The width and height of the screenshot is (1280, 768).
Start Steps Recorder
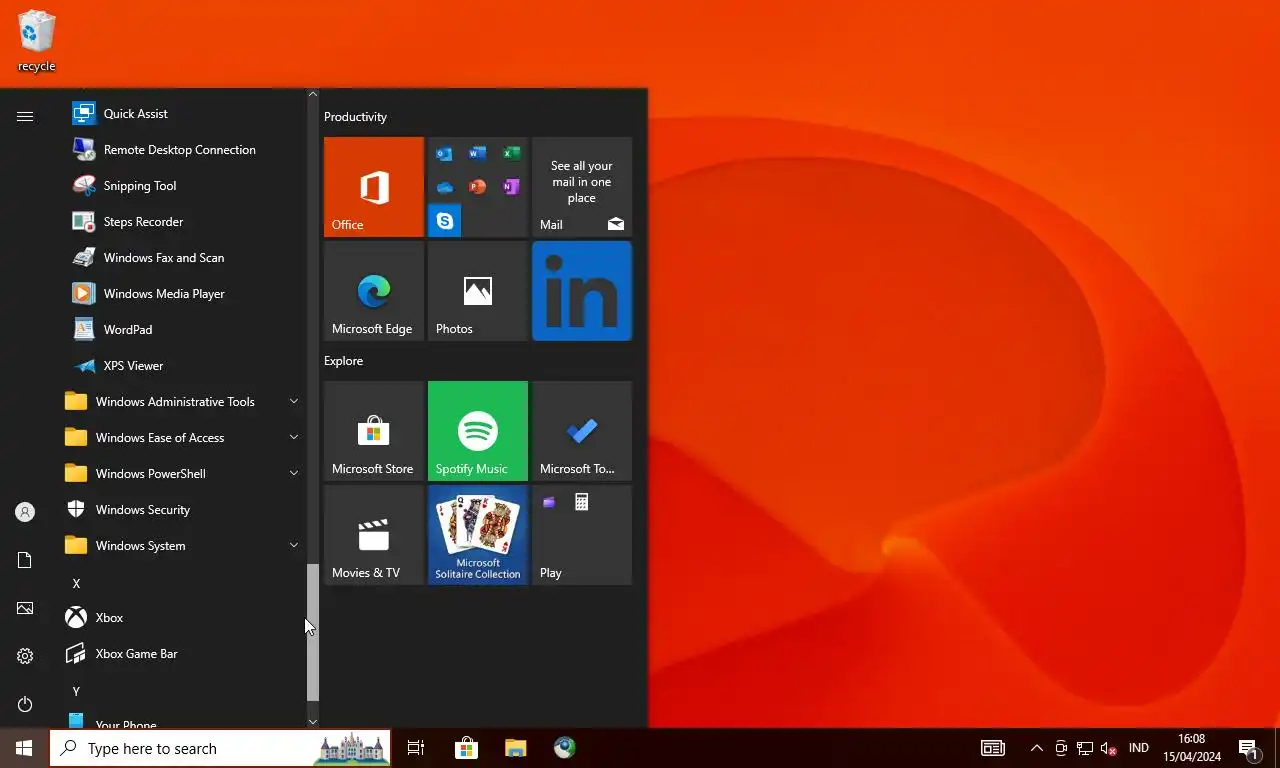[184, 222]
